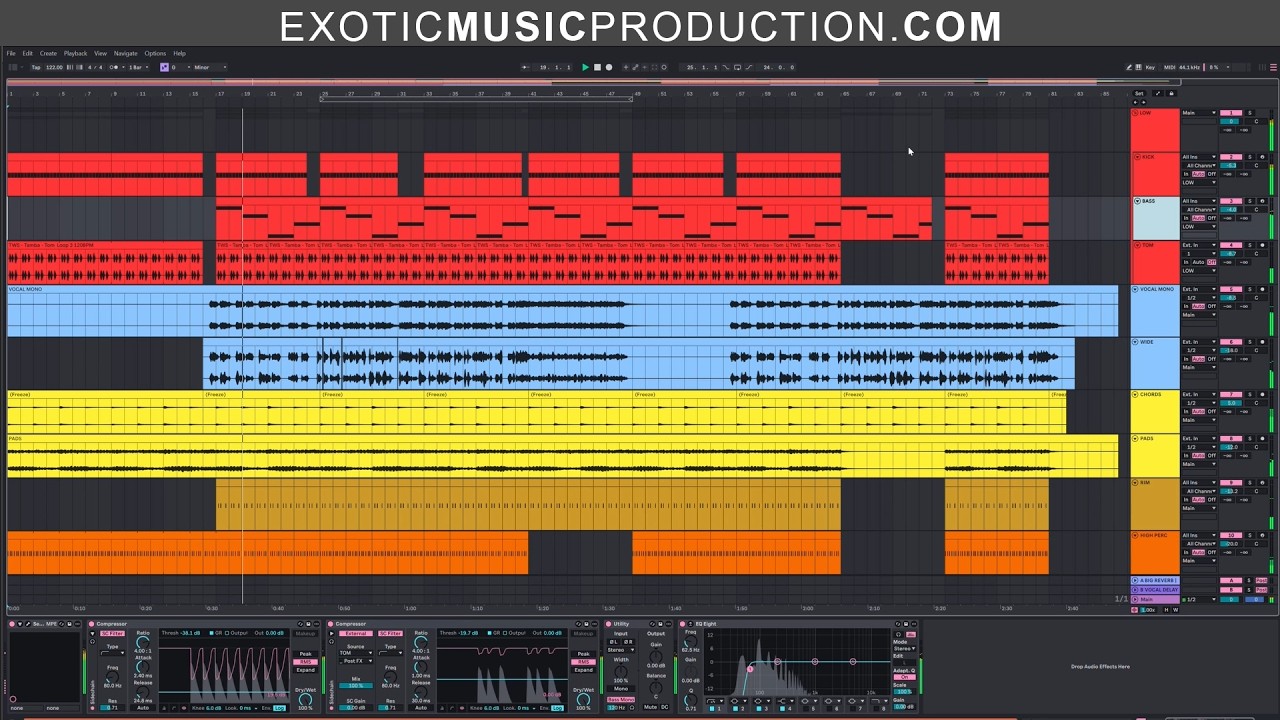Open the Help menu
This screenshot has height=720, width=1280.
[180, 53]
